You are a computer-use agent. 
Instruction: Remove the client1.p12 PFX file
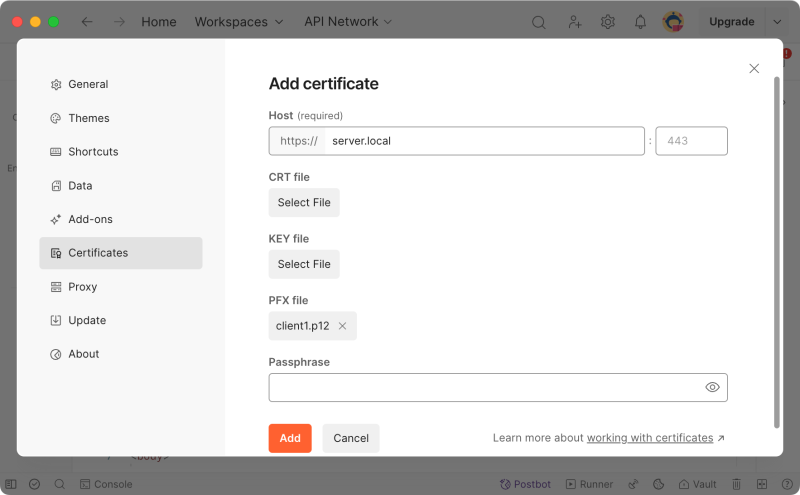click(343, 326)
